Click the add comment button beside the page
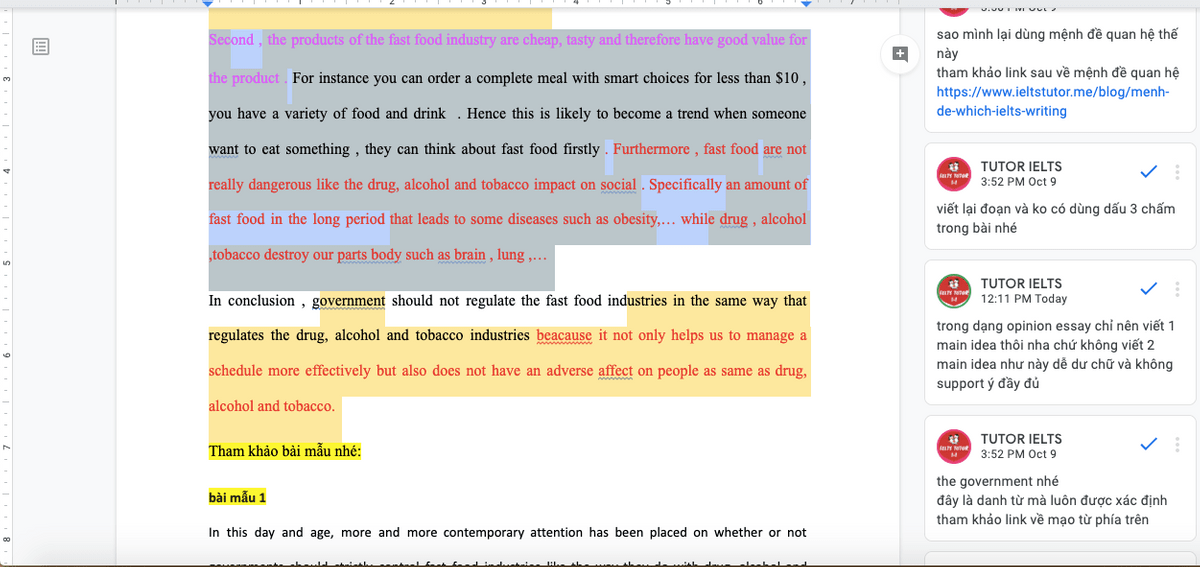 pyautogui.click(x=899, y=54)
